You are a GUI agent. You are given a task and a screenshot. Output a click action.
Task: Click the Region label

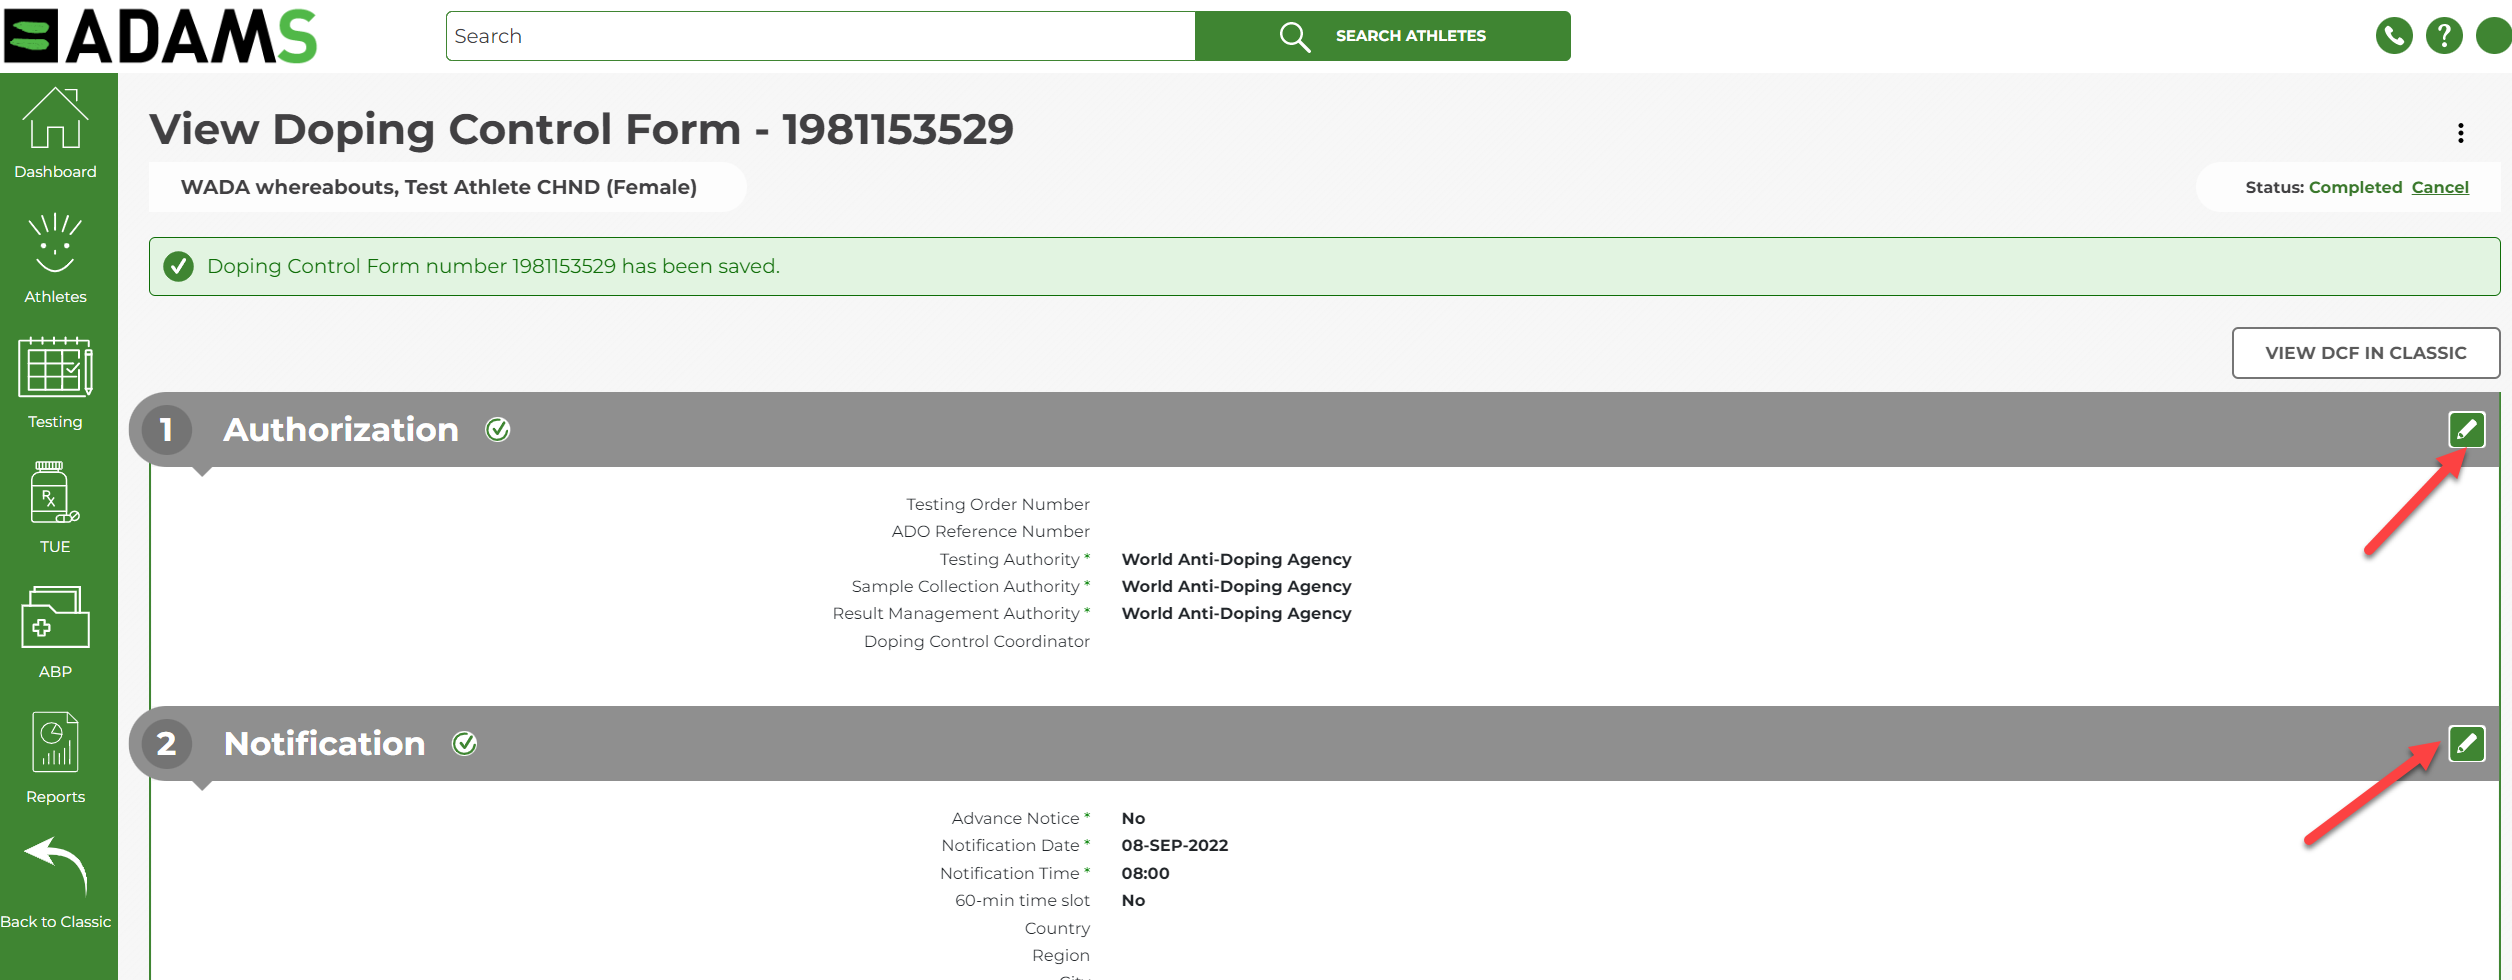pos(1061,955)
